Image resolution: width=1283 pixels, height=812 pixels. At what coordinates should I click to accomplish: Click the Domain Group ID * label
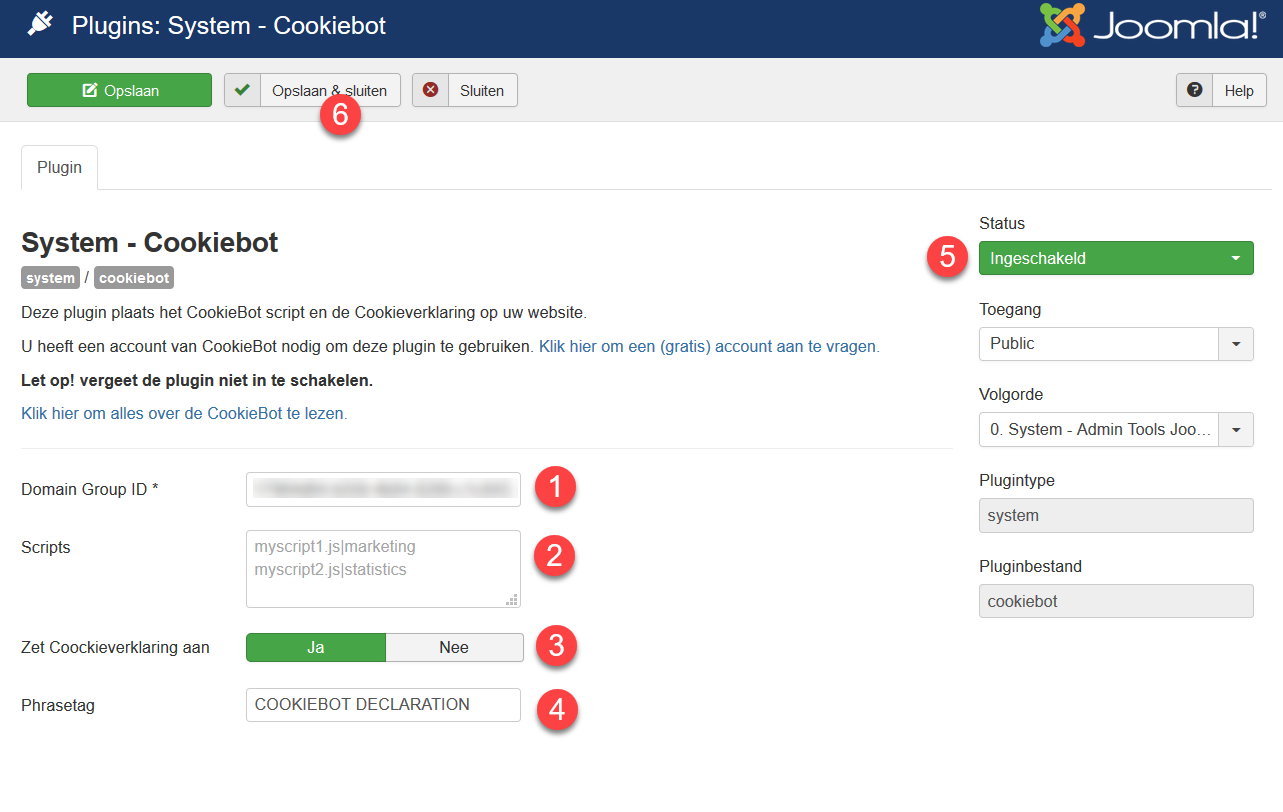point(90,489)
